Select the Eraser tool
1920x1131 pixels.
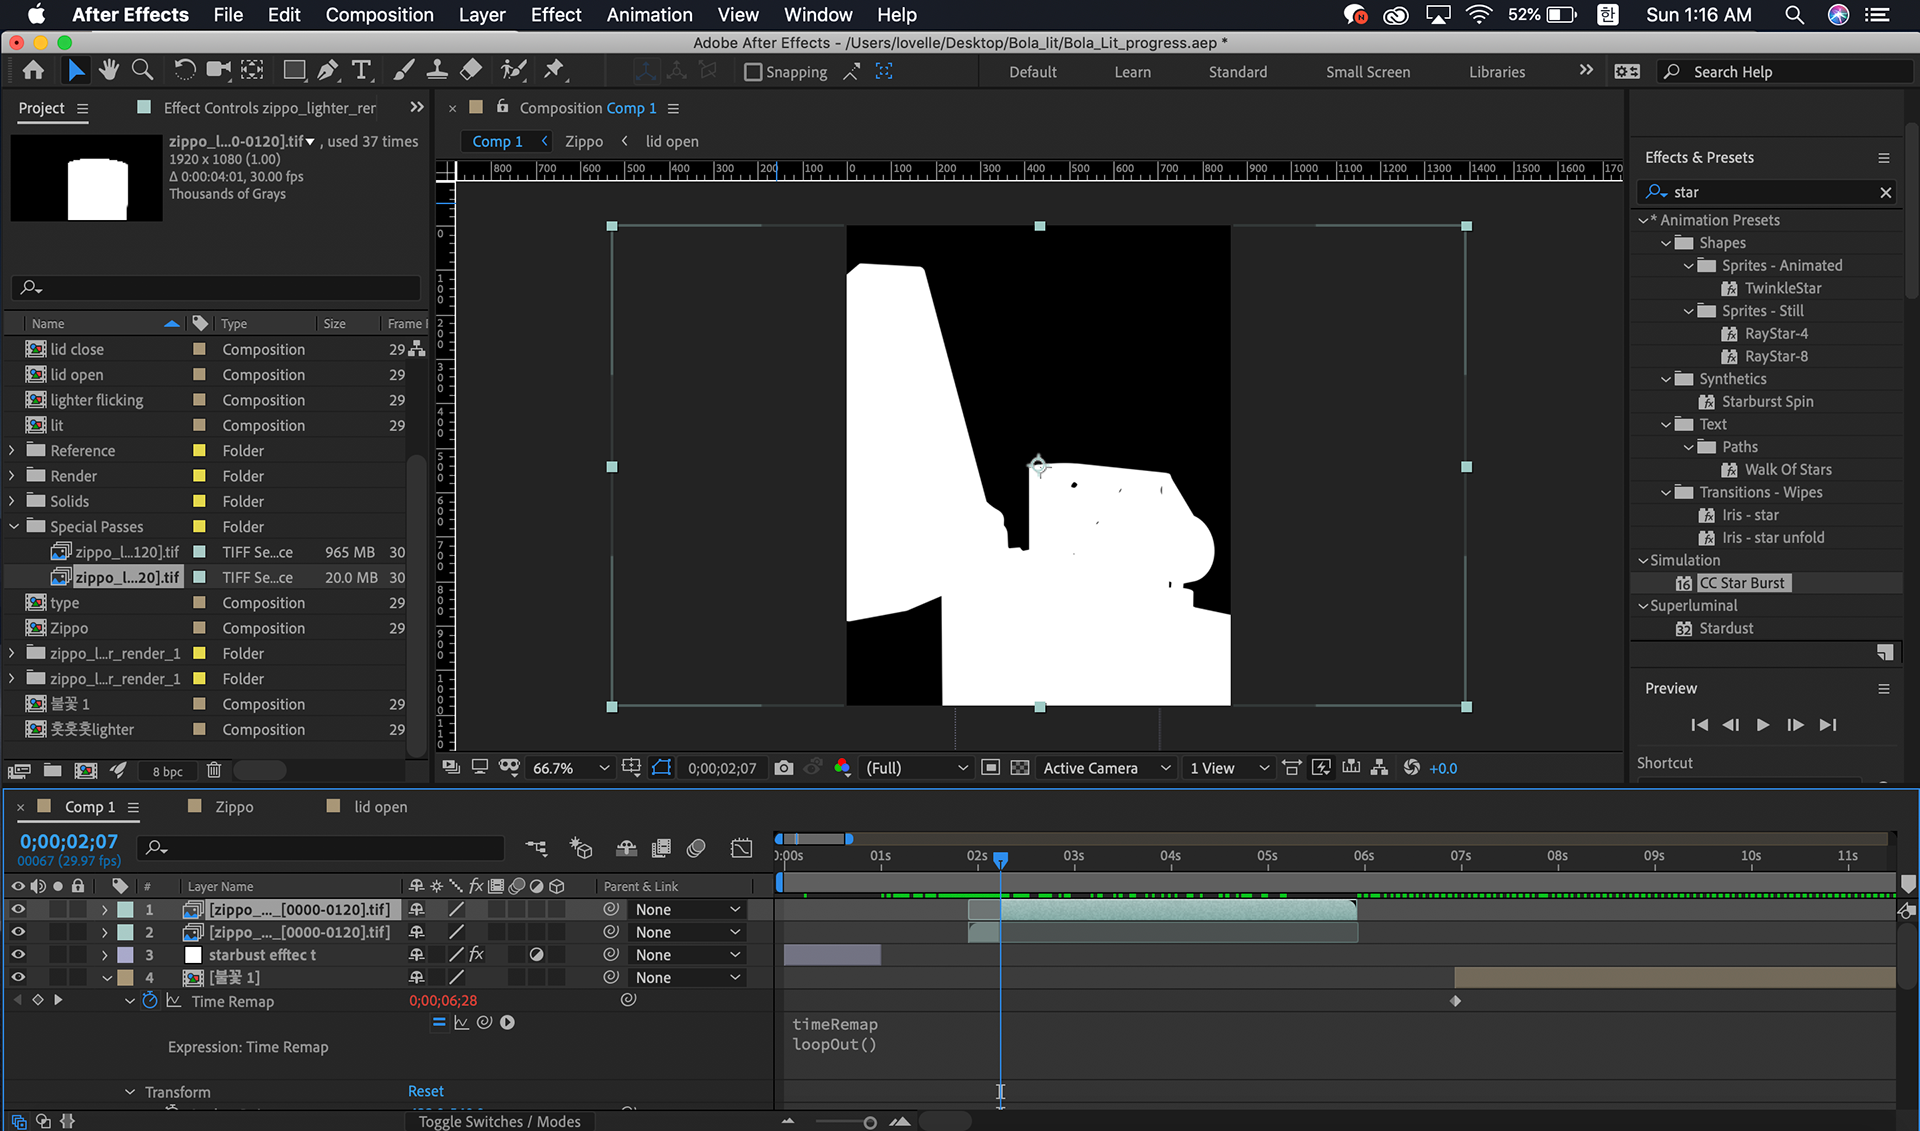471,70
